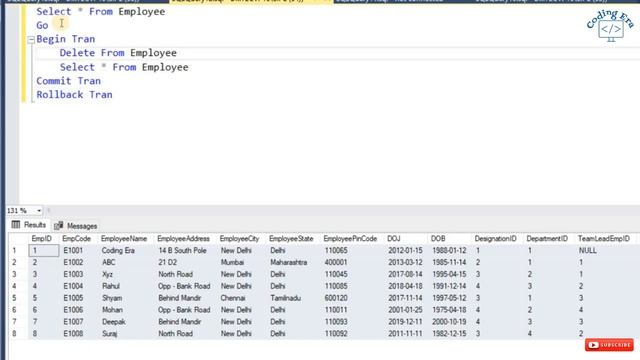Click the EmpCode column header
Screen dimensions: 640x360
coord(78,239)
